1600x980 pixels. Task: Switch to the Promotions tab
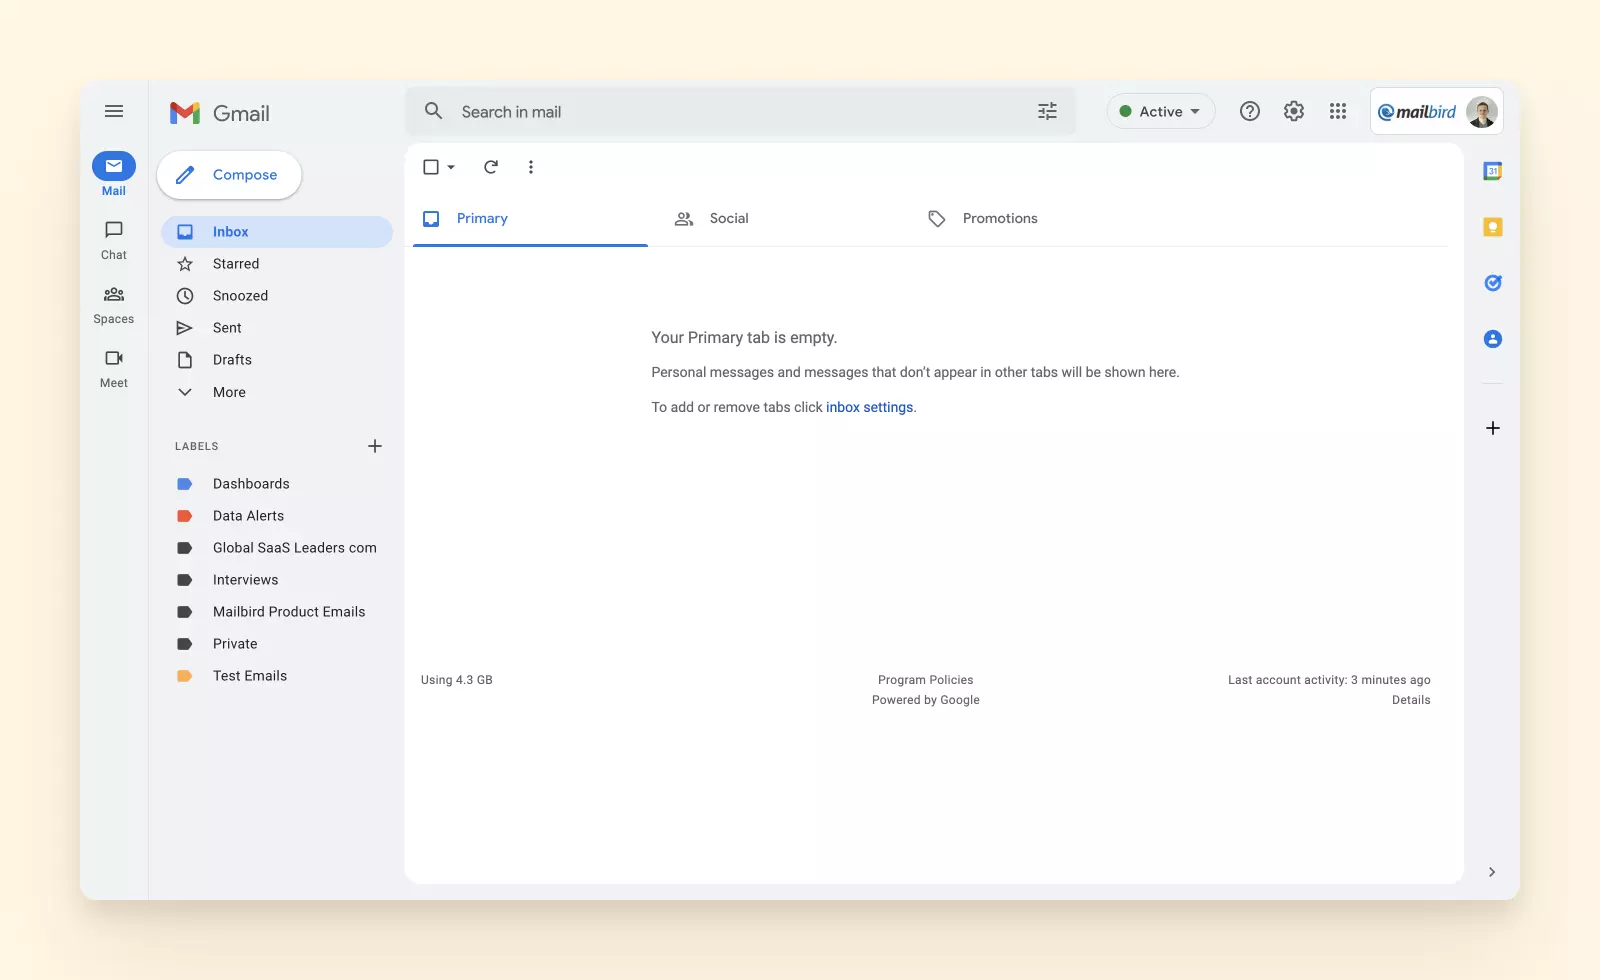(999, 218)
